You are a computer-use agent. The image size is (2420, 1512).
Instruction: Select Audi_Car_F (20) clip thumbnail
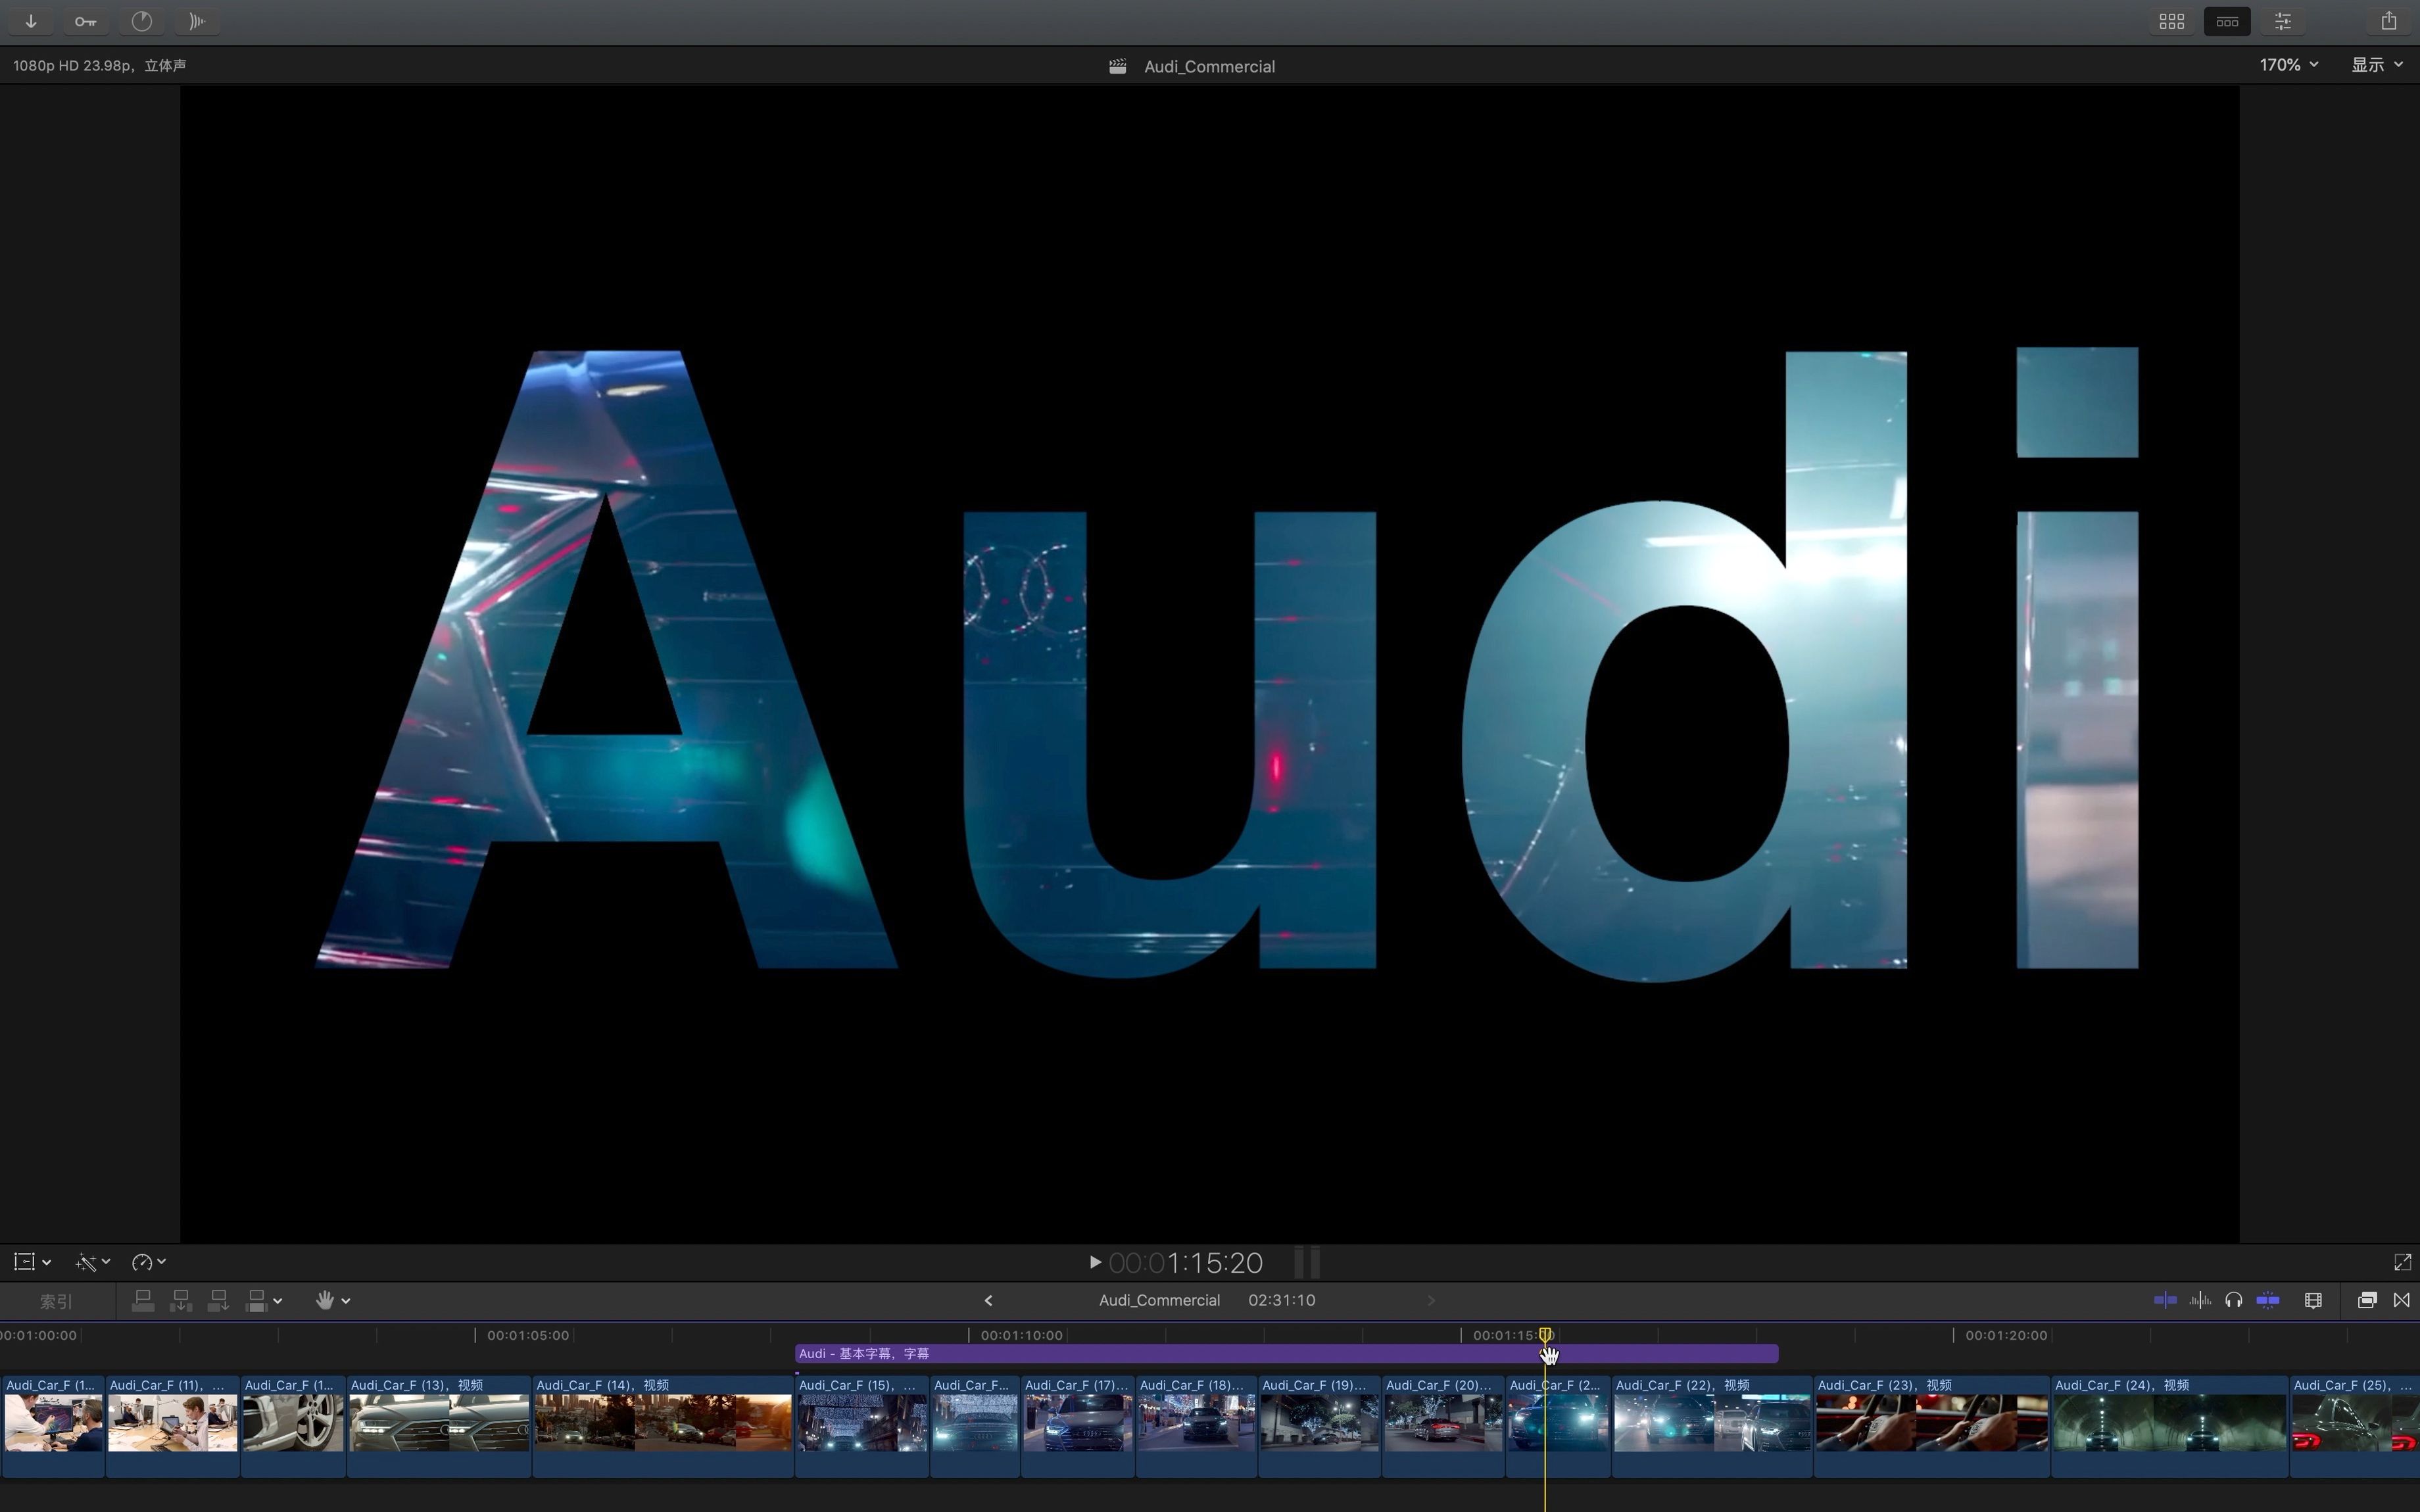1443,1423
